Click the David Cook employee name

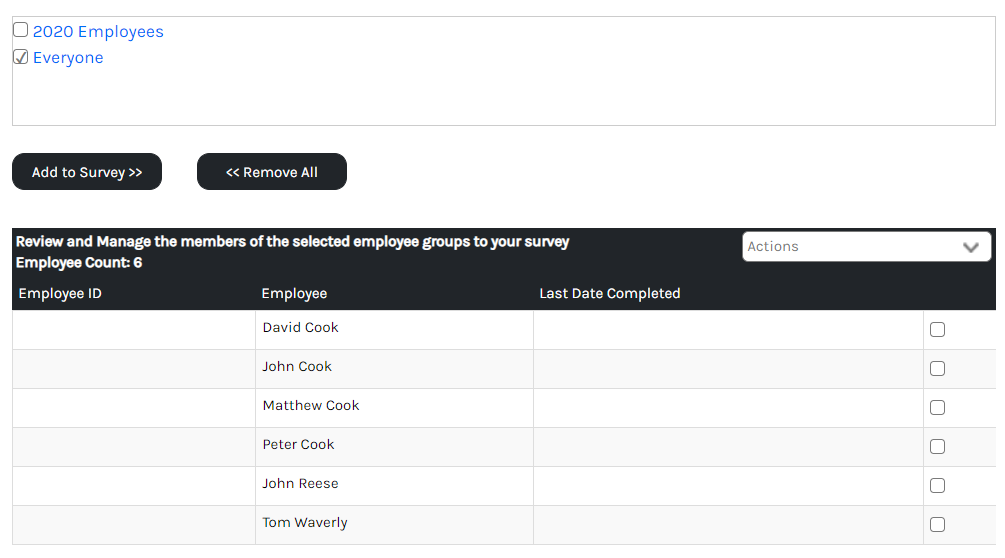(x=300, y=328)
